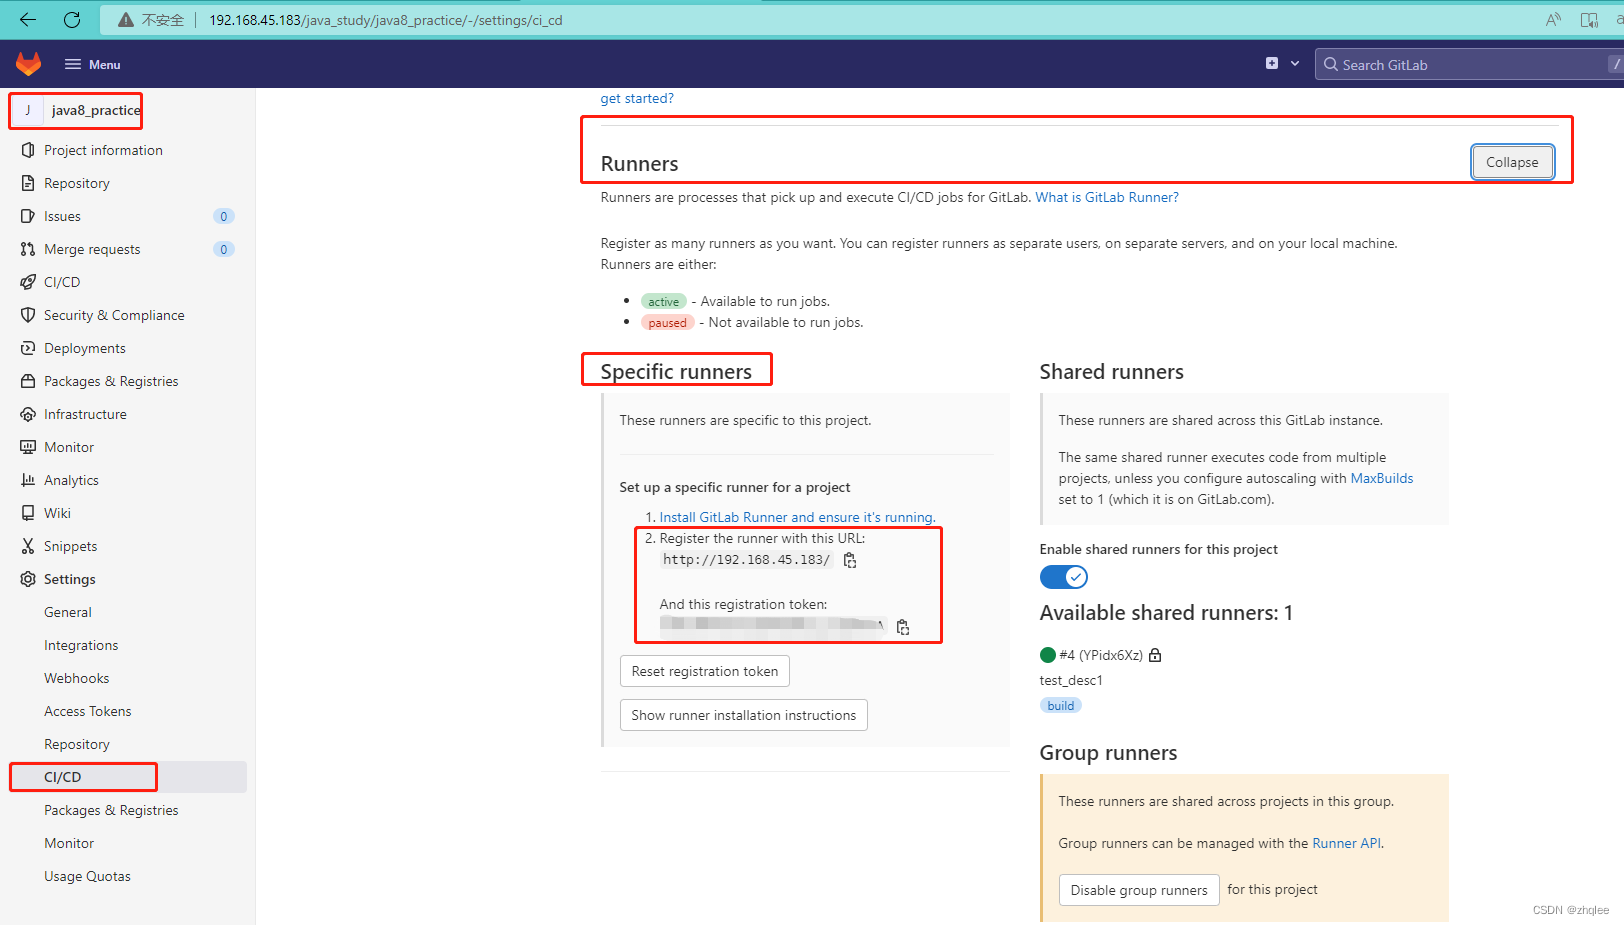The image size is (1624, 925).
Task: Click the Snippets scissors icon
Action: (x=28, y=546)
